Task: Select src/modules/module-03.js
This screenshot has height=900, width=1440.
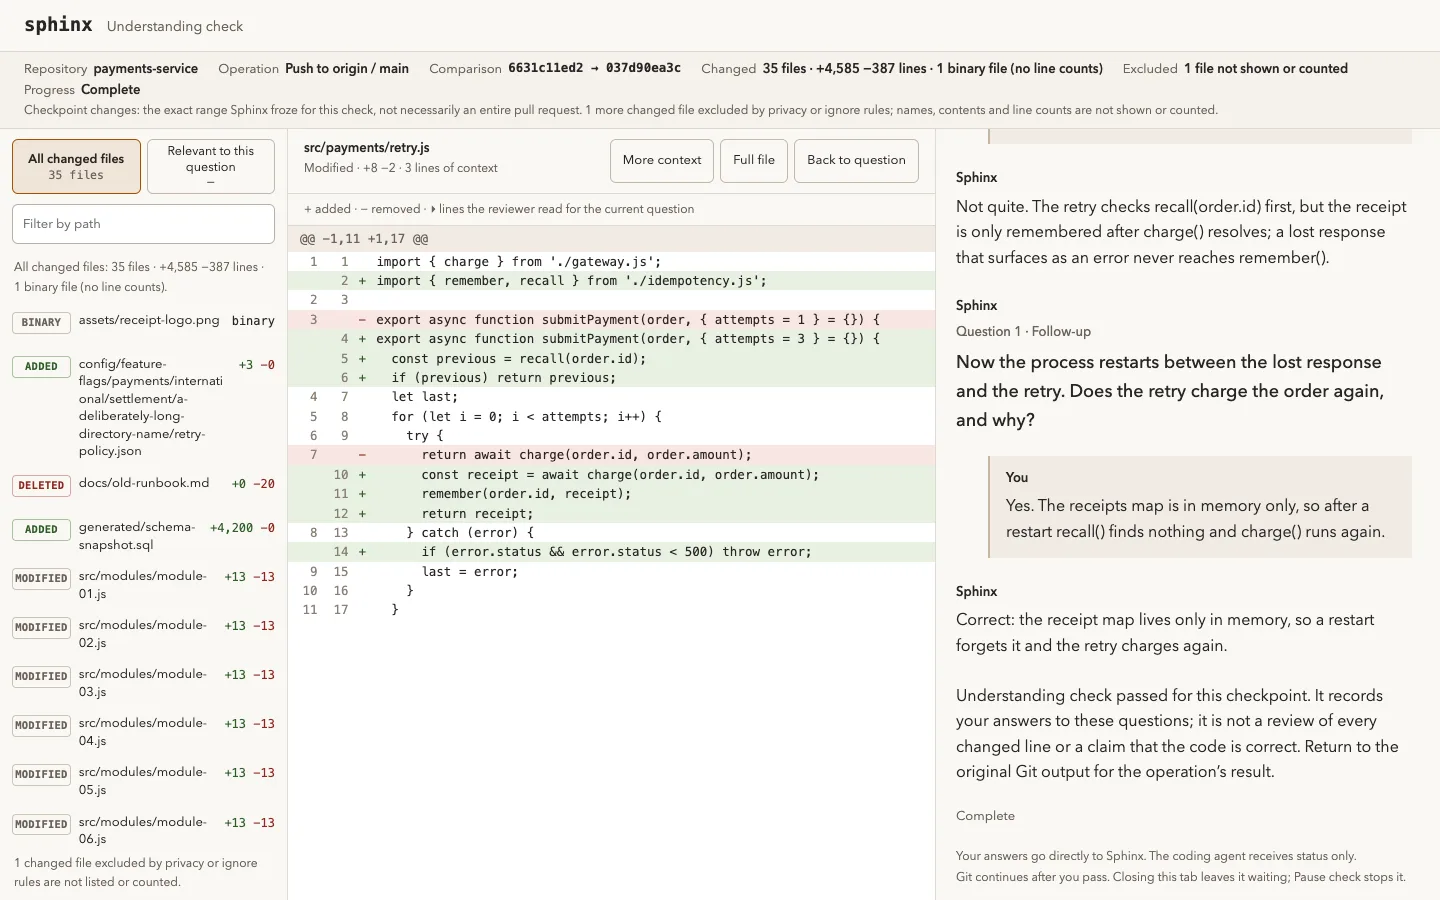Action: pyautogui.click(x=143, y=683)
